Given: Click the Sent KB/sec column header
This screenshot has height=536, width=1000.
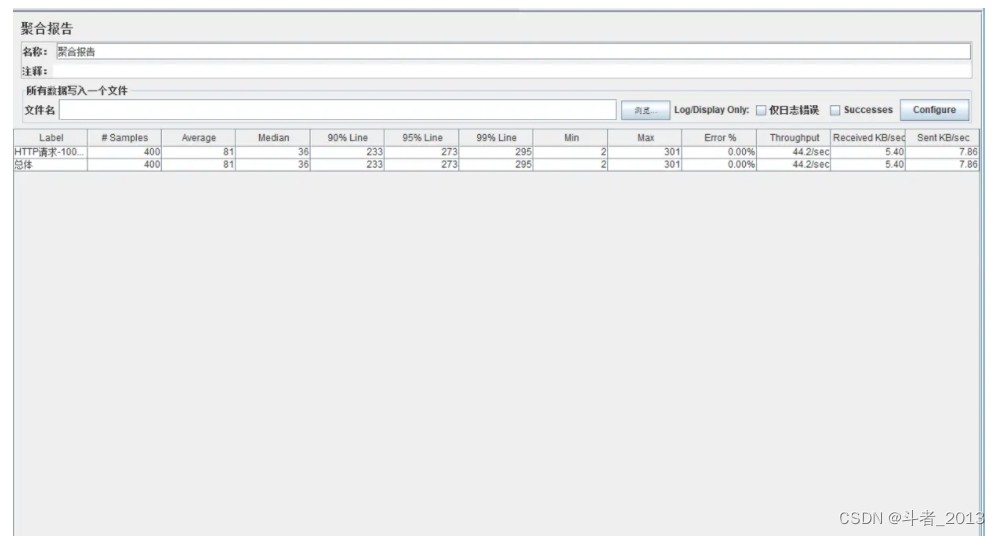Looking at the screenshot, I should click(x=943, y=138).
